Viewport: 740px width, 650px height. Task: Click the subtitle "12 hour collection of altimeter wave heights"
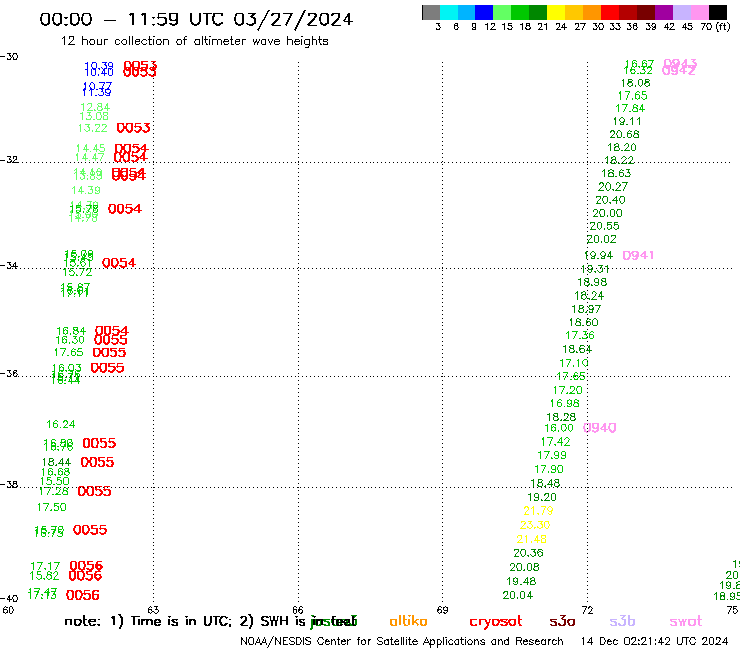point(194,41)
